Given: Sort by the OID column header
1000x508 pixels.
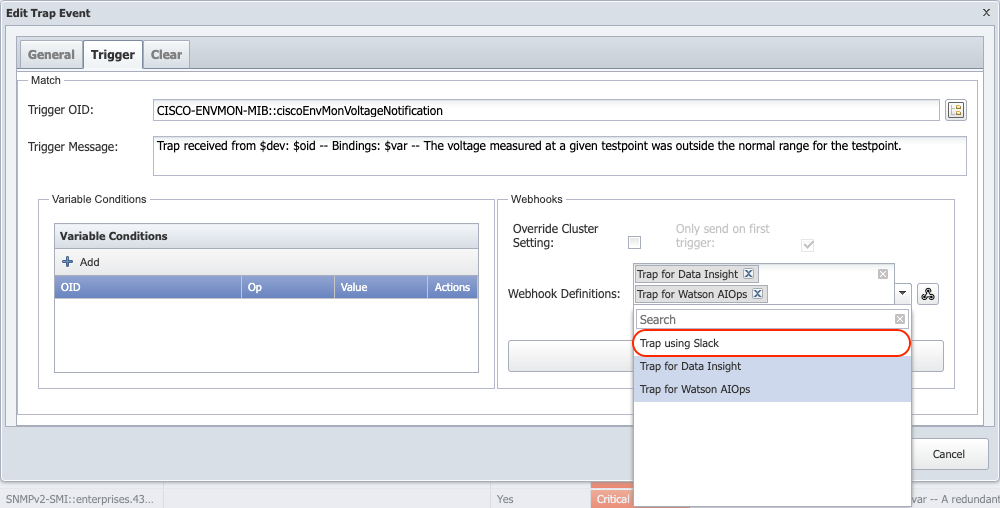Looking at the screenshot, I should [x=148, y=287].
